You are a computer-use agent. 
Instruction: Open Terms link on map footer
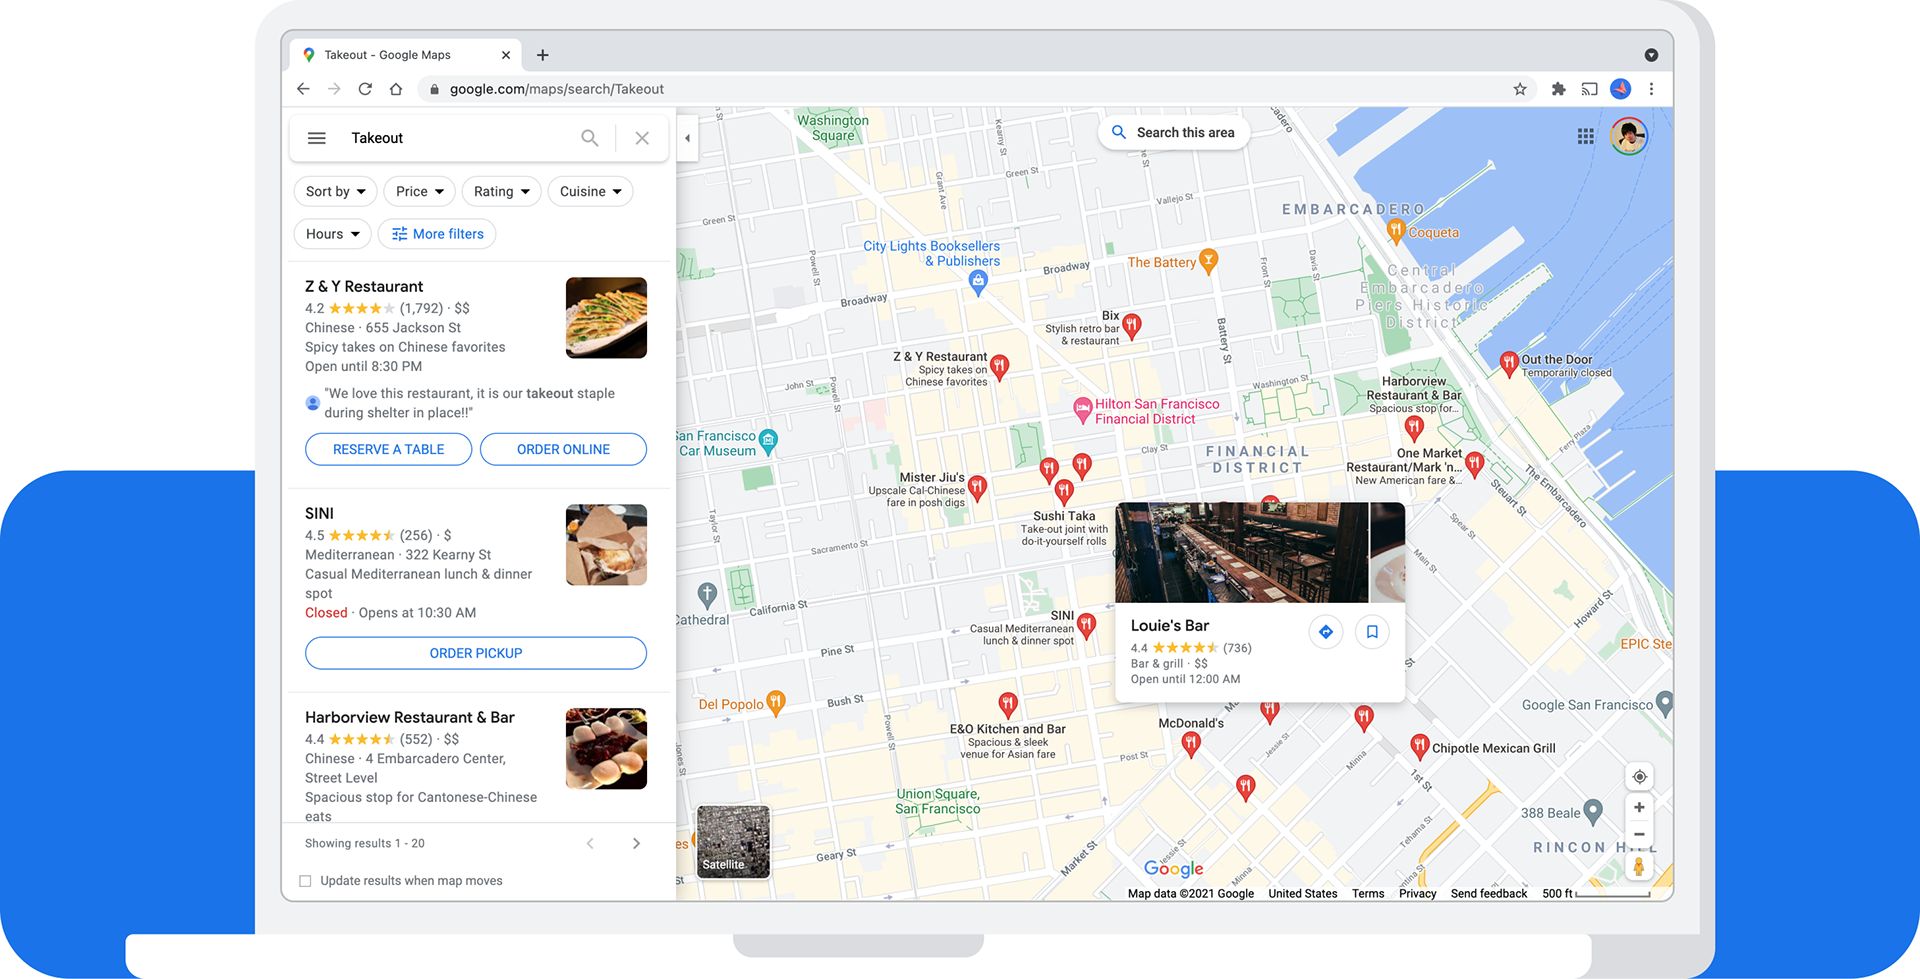[x=1368, y=894]
